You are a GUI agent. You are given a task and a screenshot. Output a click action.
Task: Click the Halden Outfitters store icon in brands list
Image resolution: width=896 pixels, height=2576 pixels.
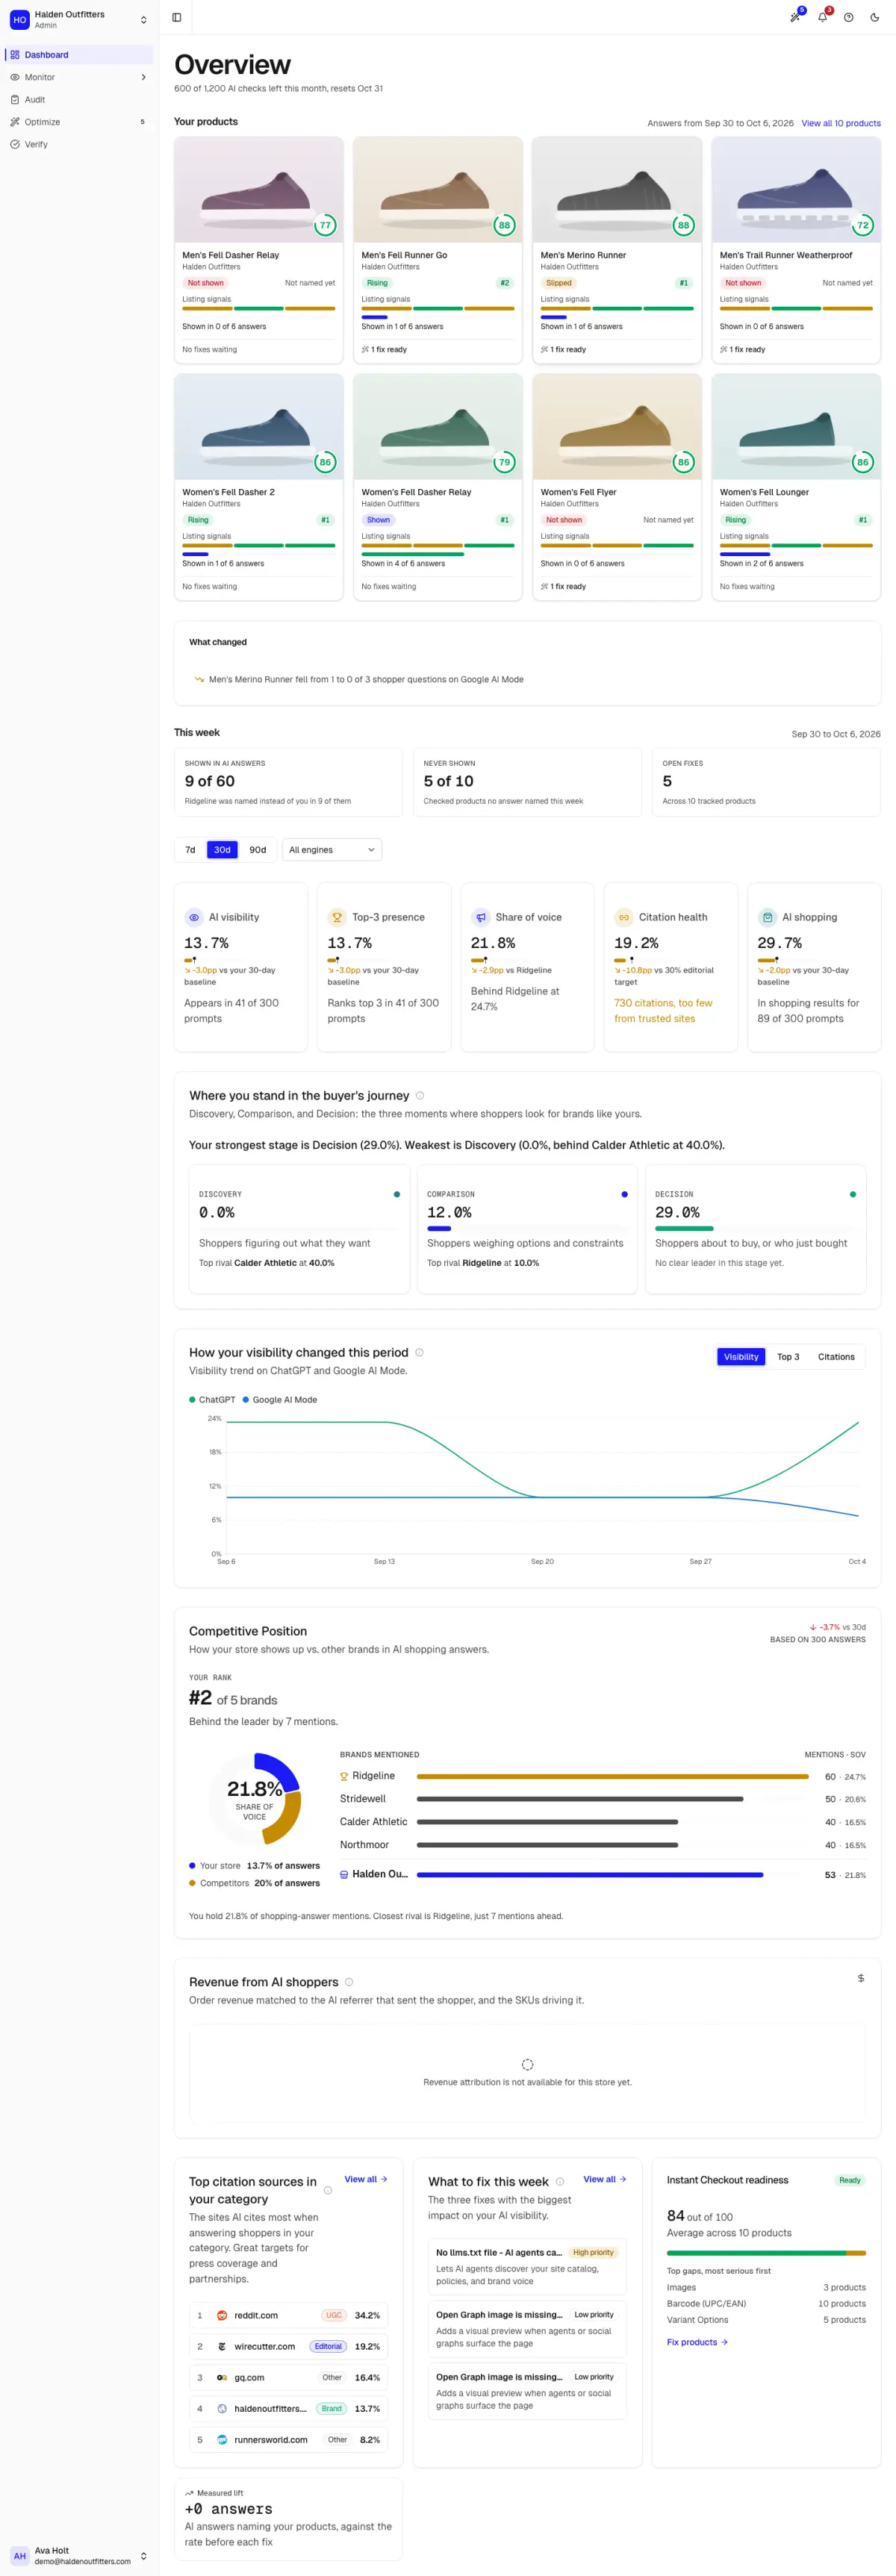pyautogui.click(x=344, y=1874)
